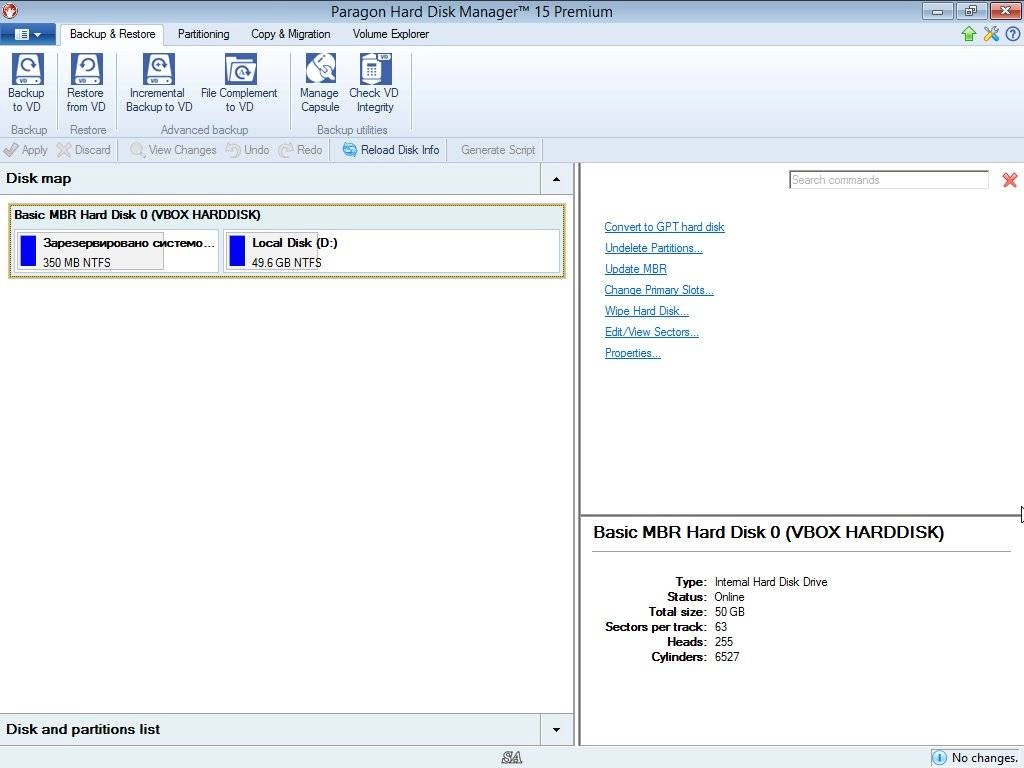Viewport: 1024px width, 768px height.
Task: Switch to the Partitioning tab
Action: 203,34
